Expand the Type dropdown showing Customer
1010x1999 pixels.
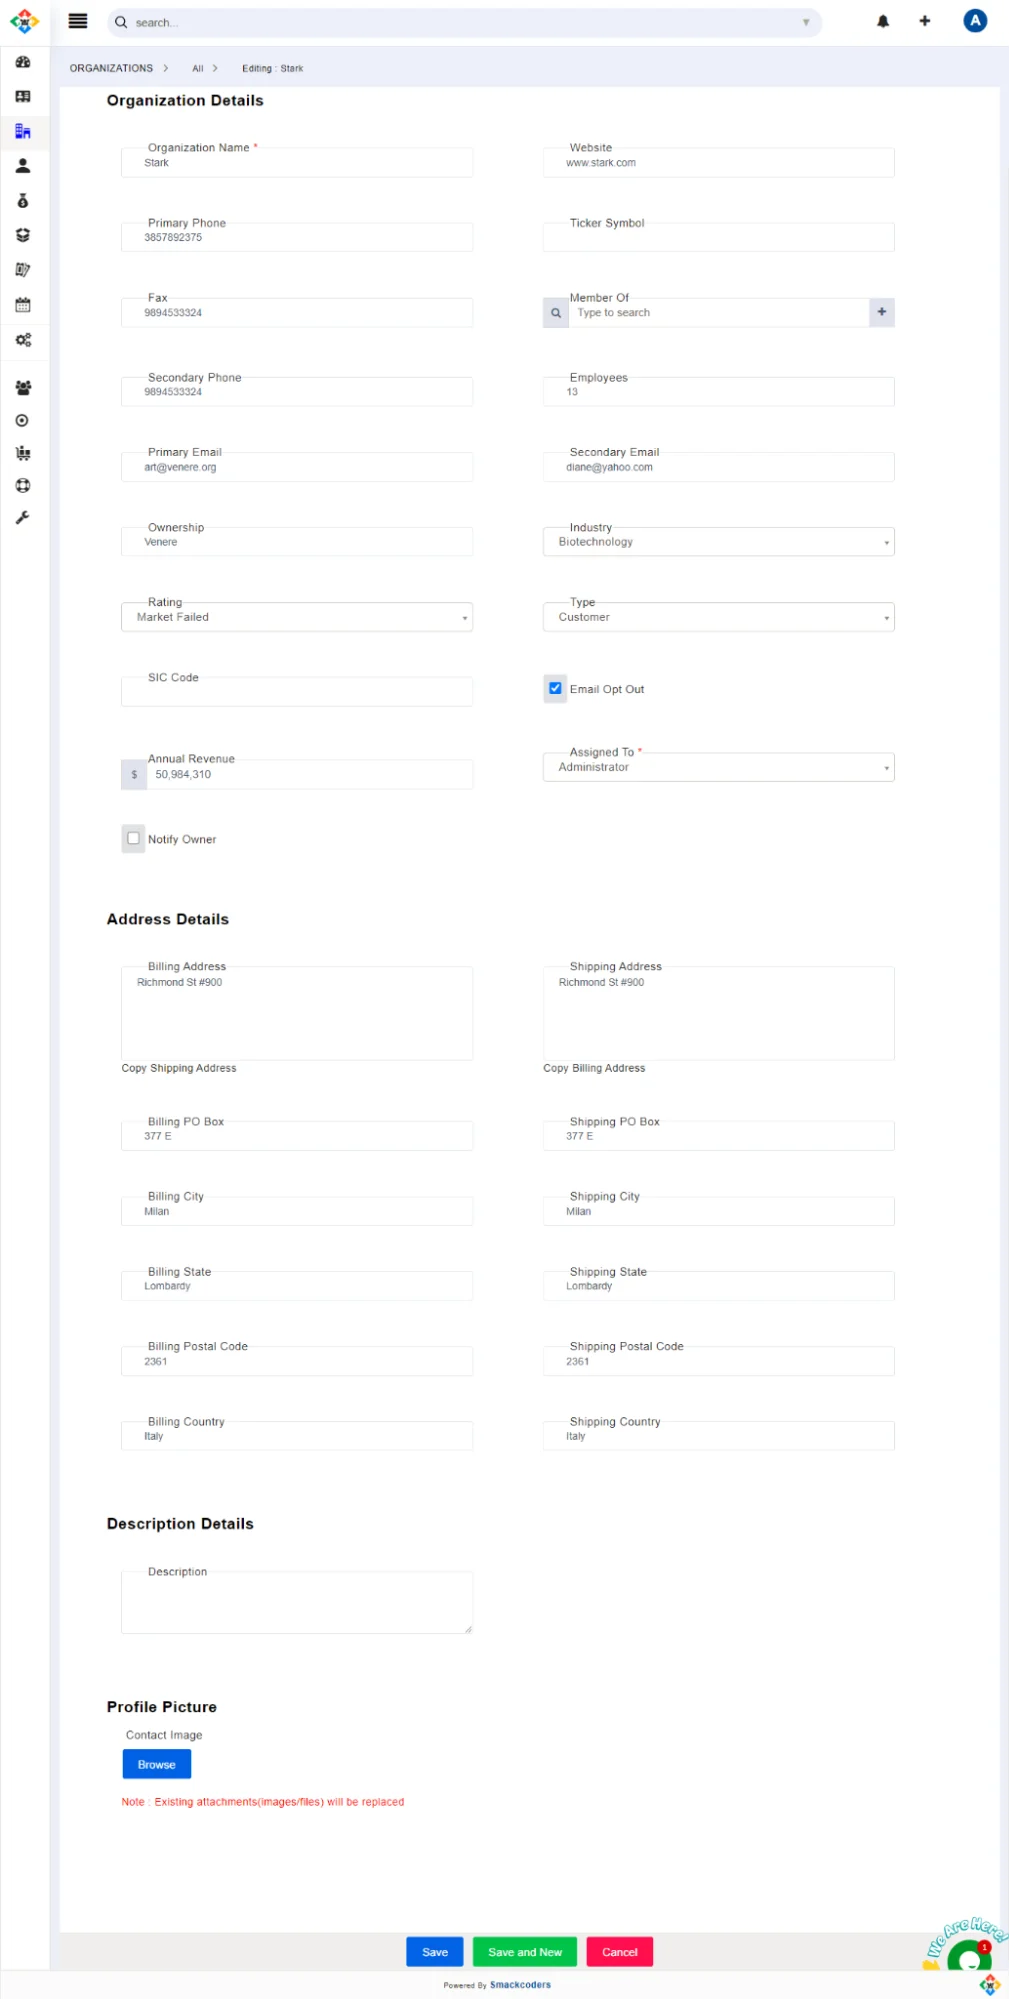click(x=718, y=617)
